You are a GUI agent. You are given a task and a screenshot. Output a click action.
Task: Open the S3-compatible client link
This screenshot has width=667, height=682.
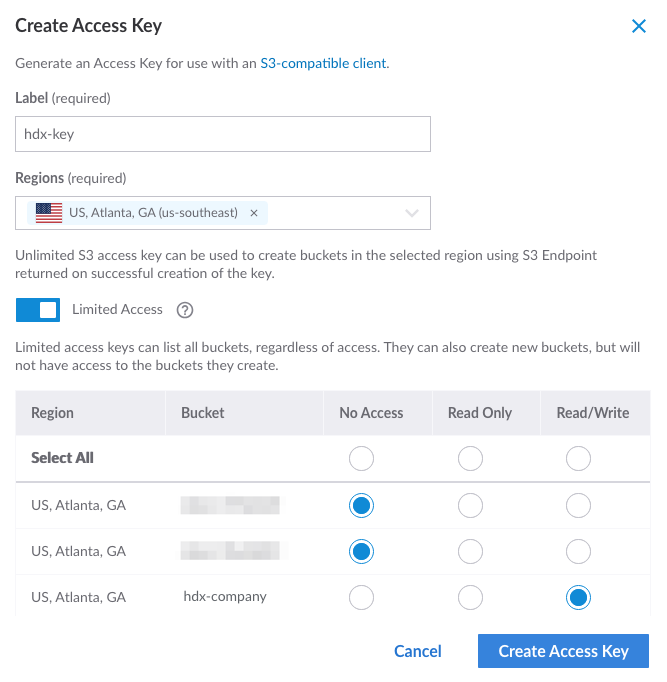point(323,63)
